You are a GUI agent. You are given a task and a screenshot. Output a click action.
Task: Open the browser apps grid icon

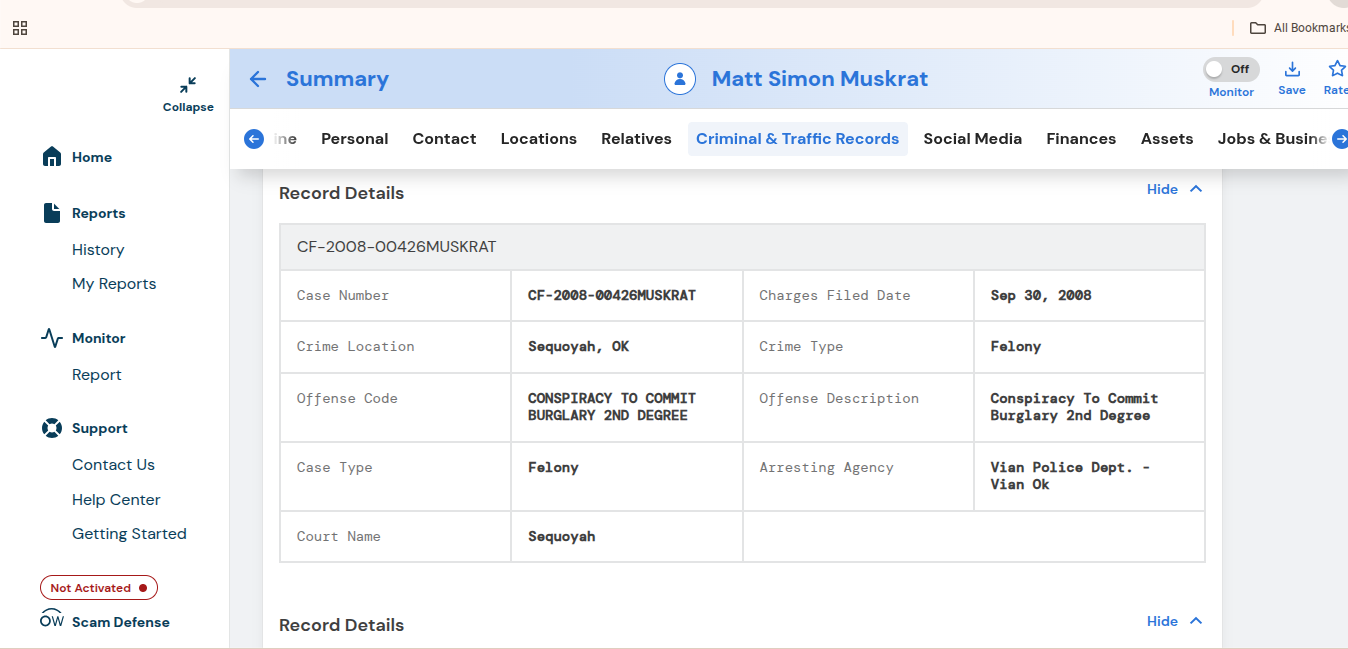tap(20, 28)
